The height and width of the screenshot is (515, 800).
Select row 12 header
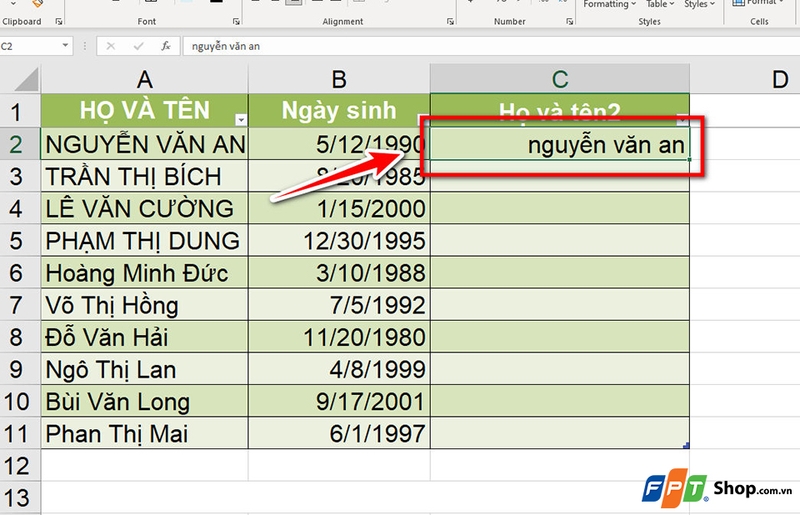point(20,465)
